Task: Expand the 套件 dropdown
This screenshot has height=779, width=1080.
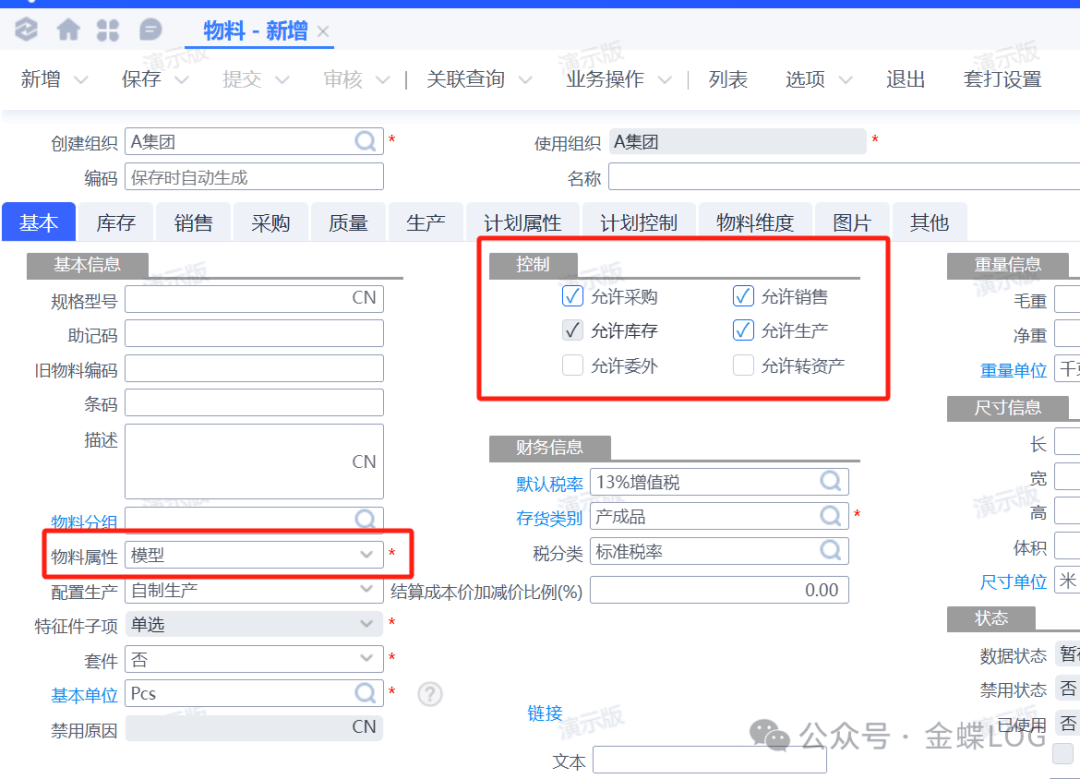Action: (x=366, y=660)
